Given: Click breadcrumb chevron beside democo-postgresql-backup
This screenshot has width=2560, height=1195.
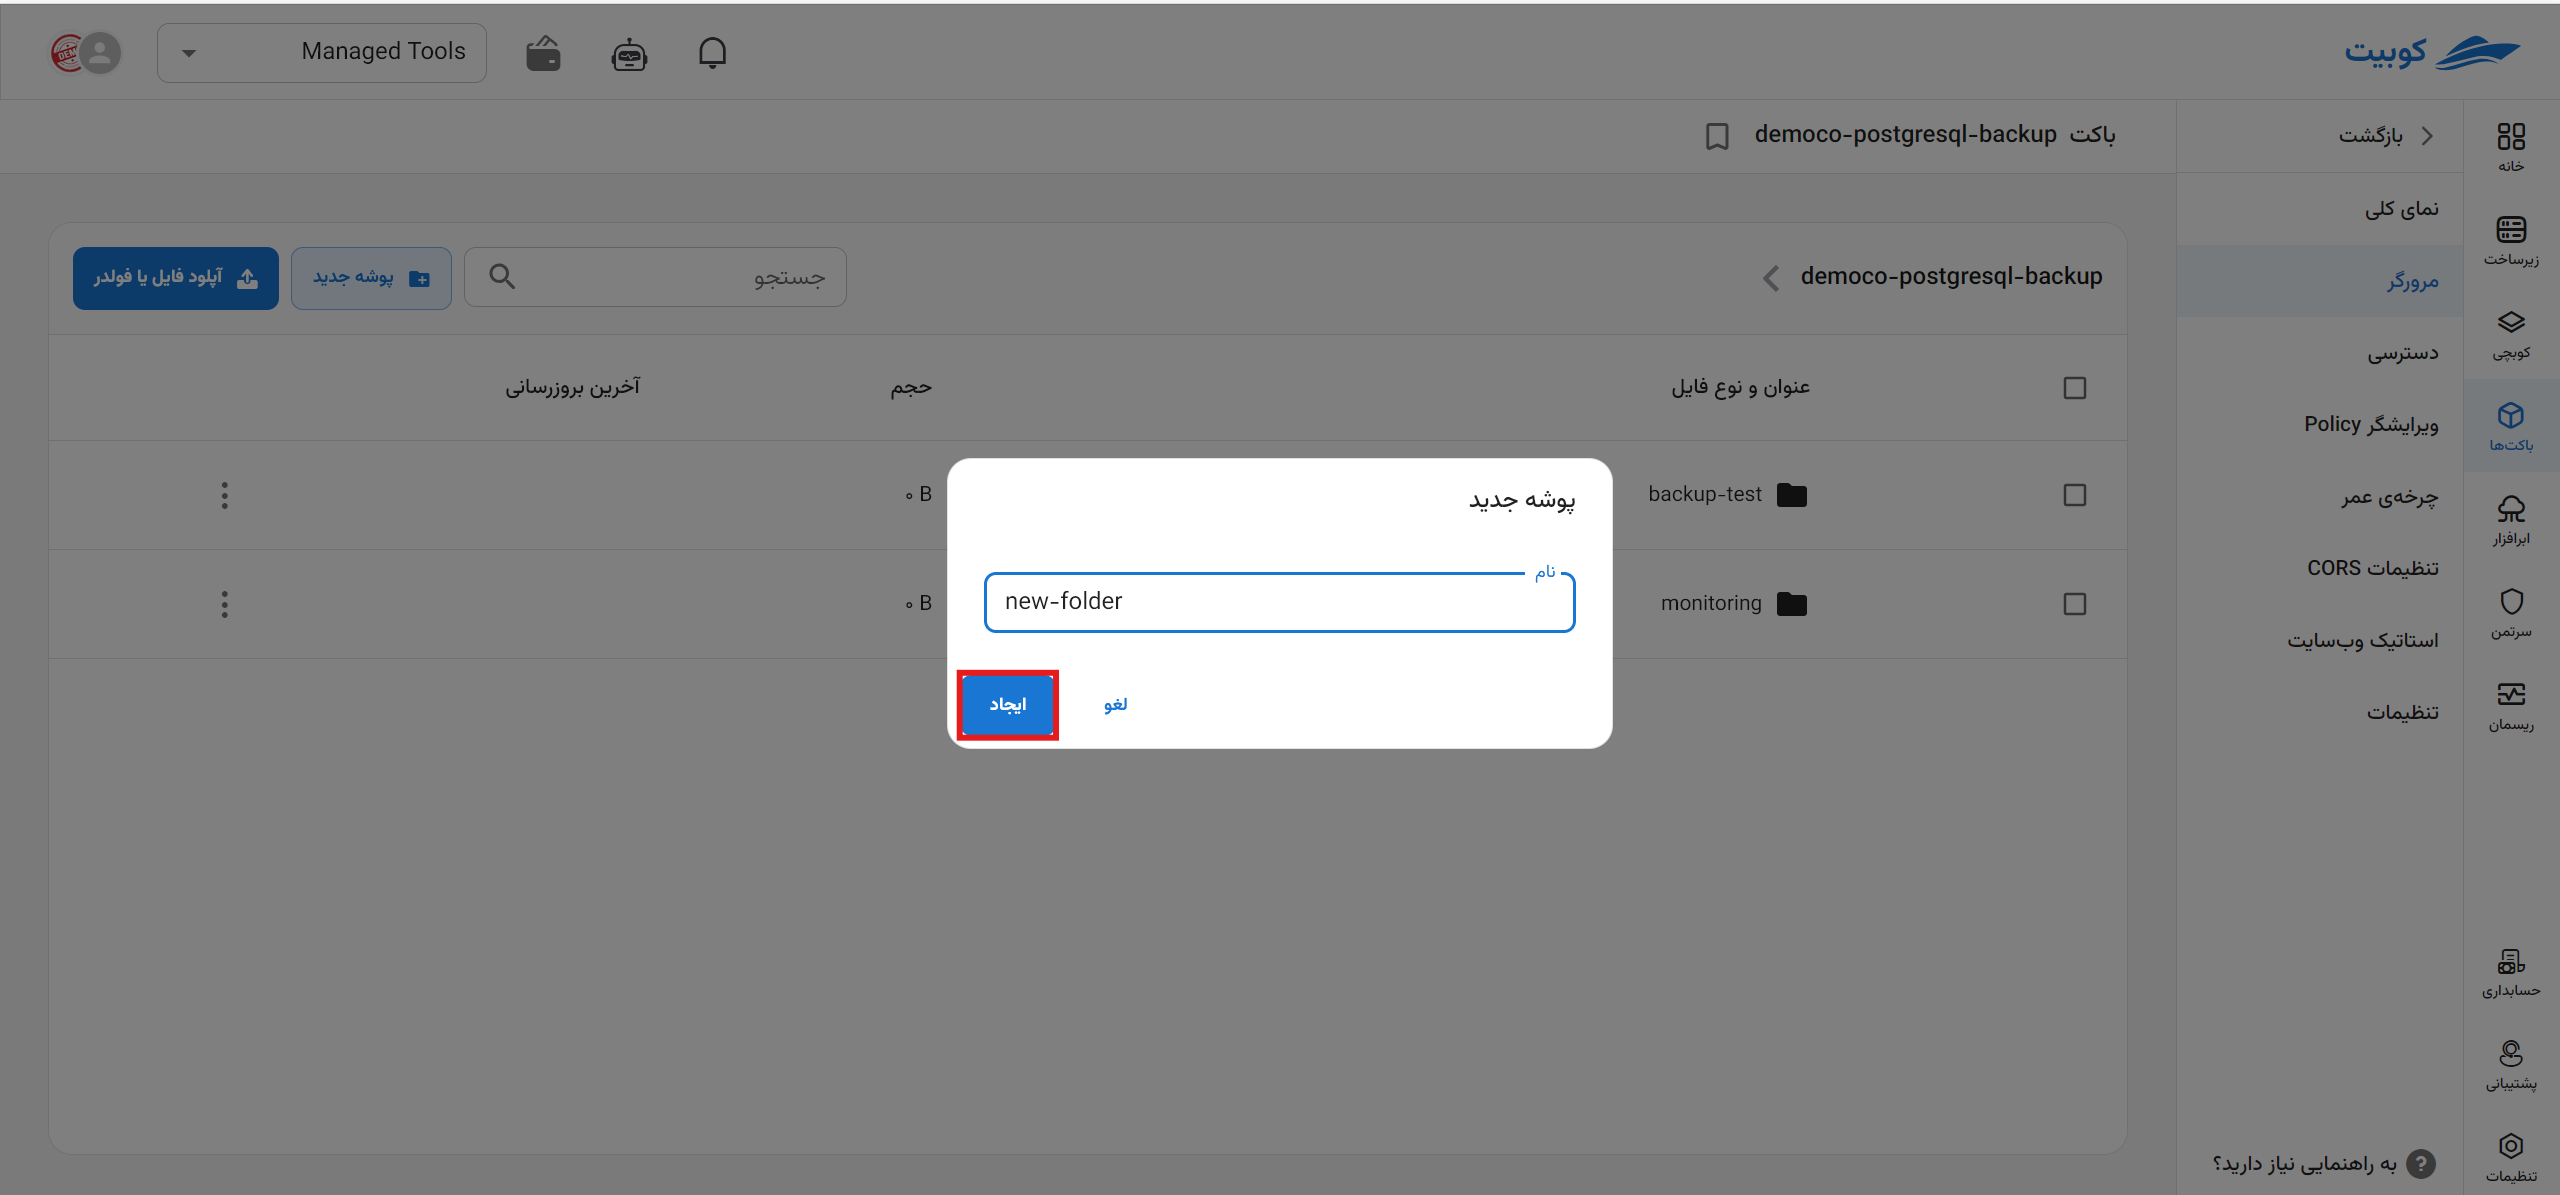Looking at the screenshot, I should click(1771, 278).
